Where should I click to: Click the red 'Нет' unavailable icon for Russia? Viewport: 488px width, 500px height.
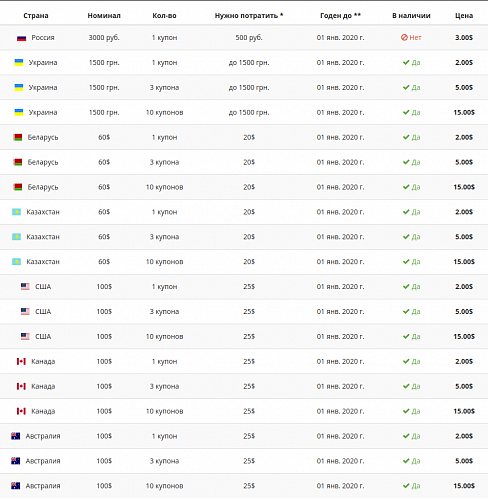pos(404,38)
